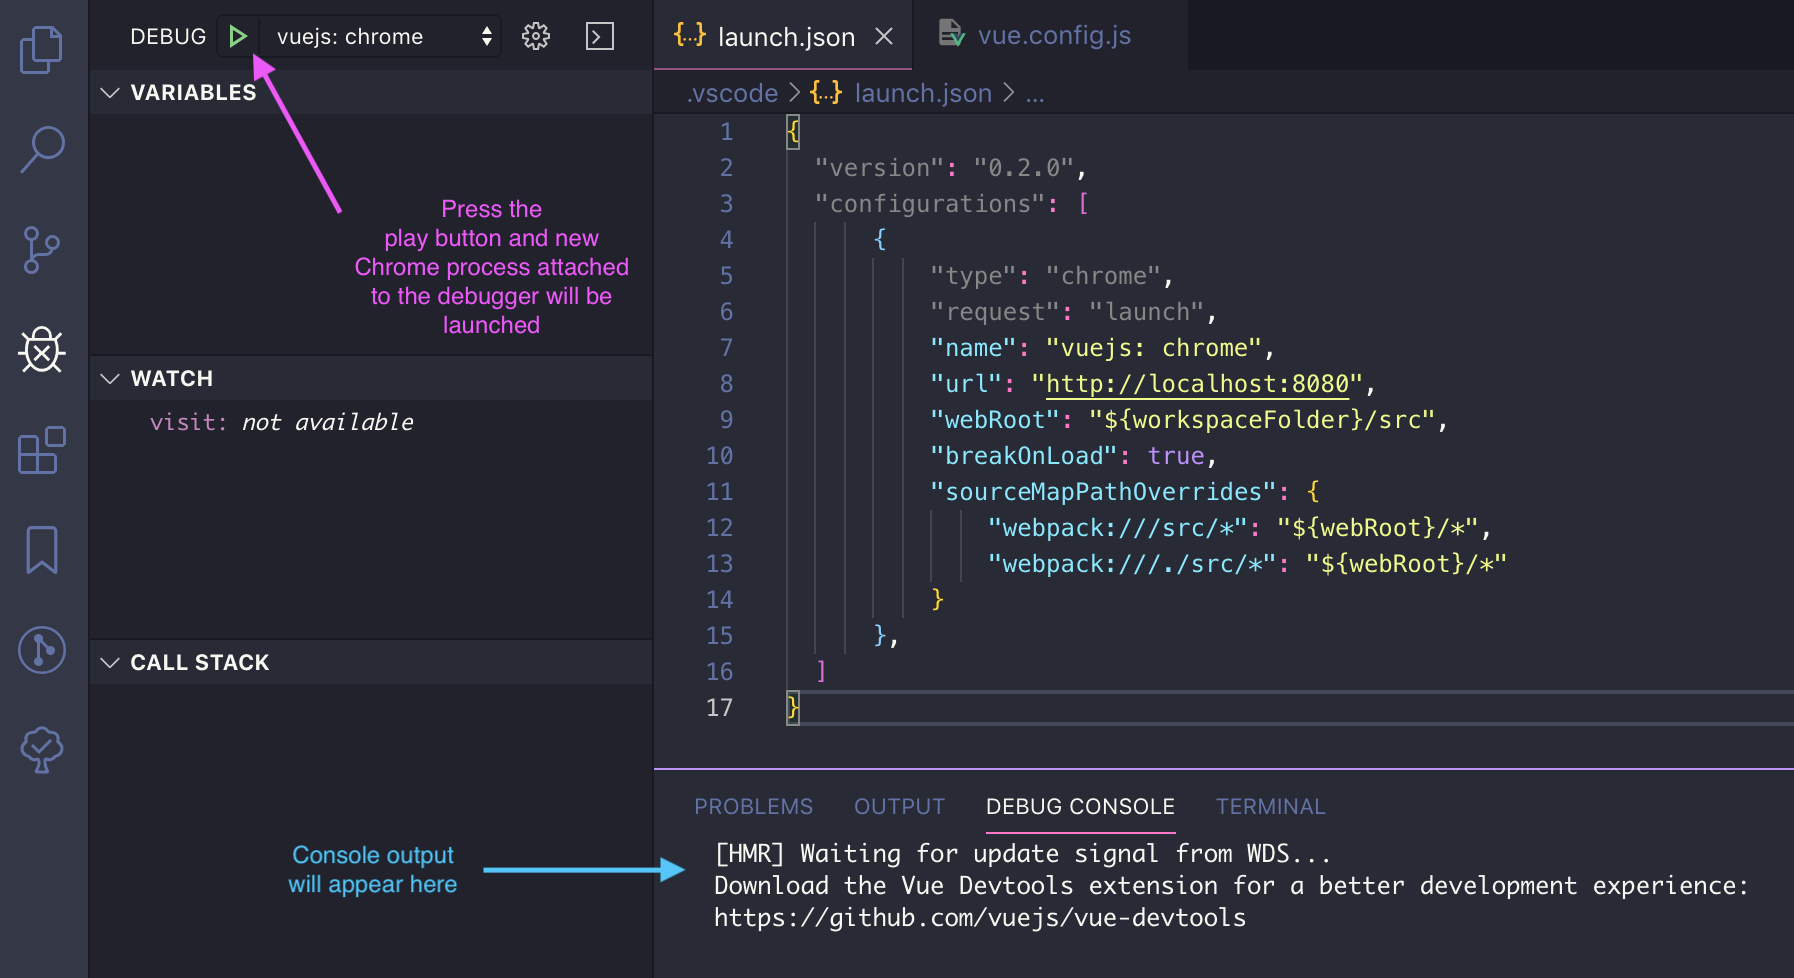Open the Debug view bug icon
This screenshot has height=978, width=1794.
click(42, 350)
